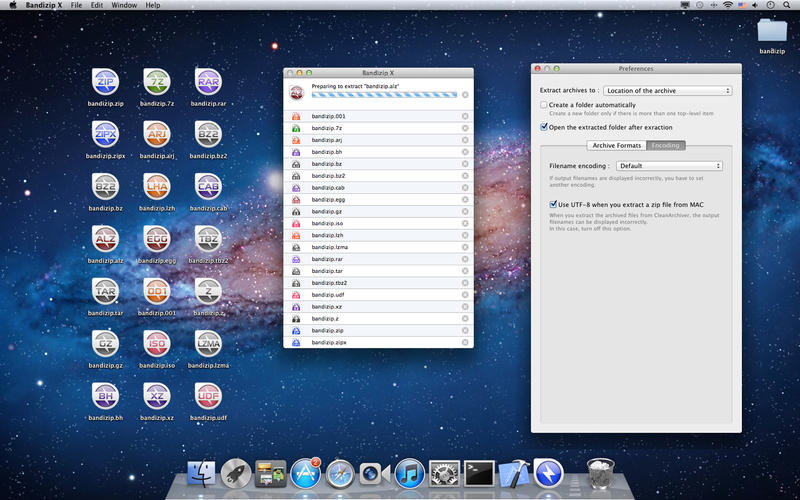
Task: Open the File menu
Action: pos(76,5)
